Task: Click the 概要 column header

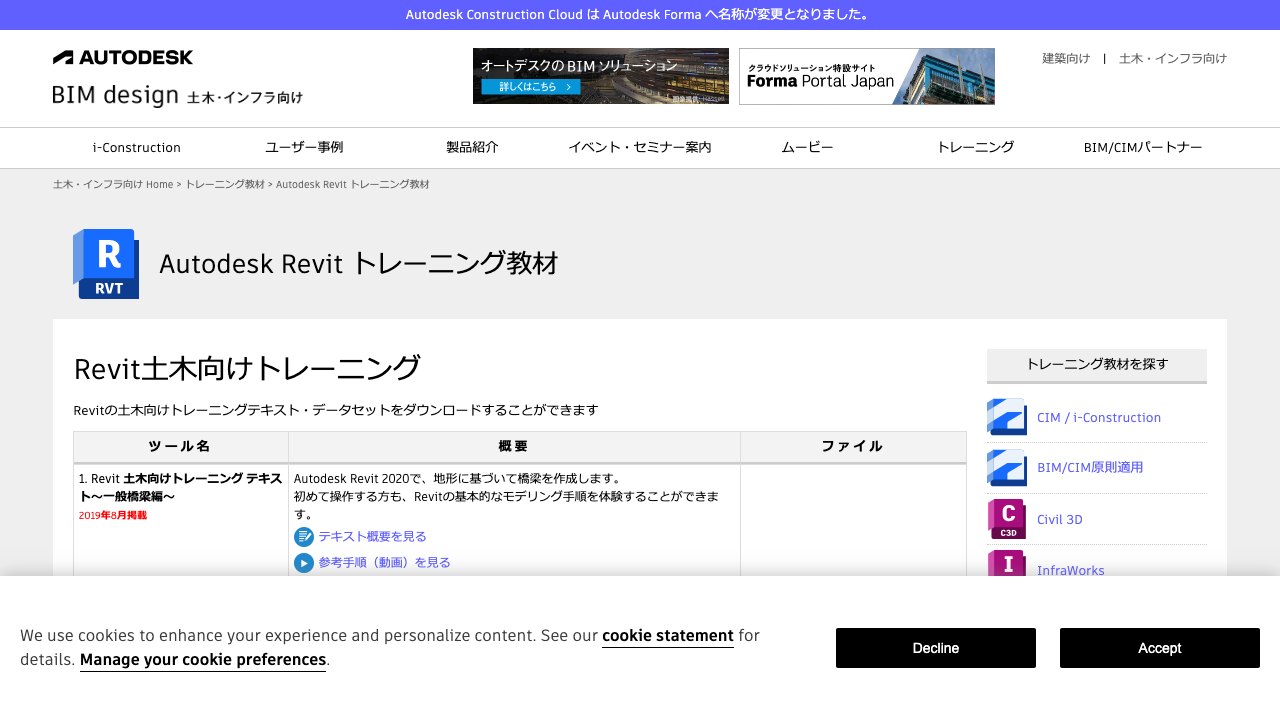Action: tap(514, 446)
